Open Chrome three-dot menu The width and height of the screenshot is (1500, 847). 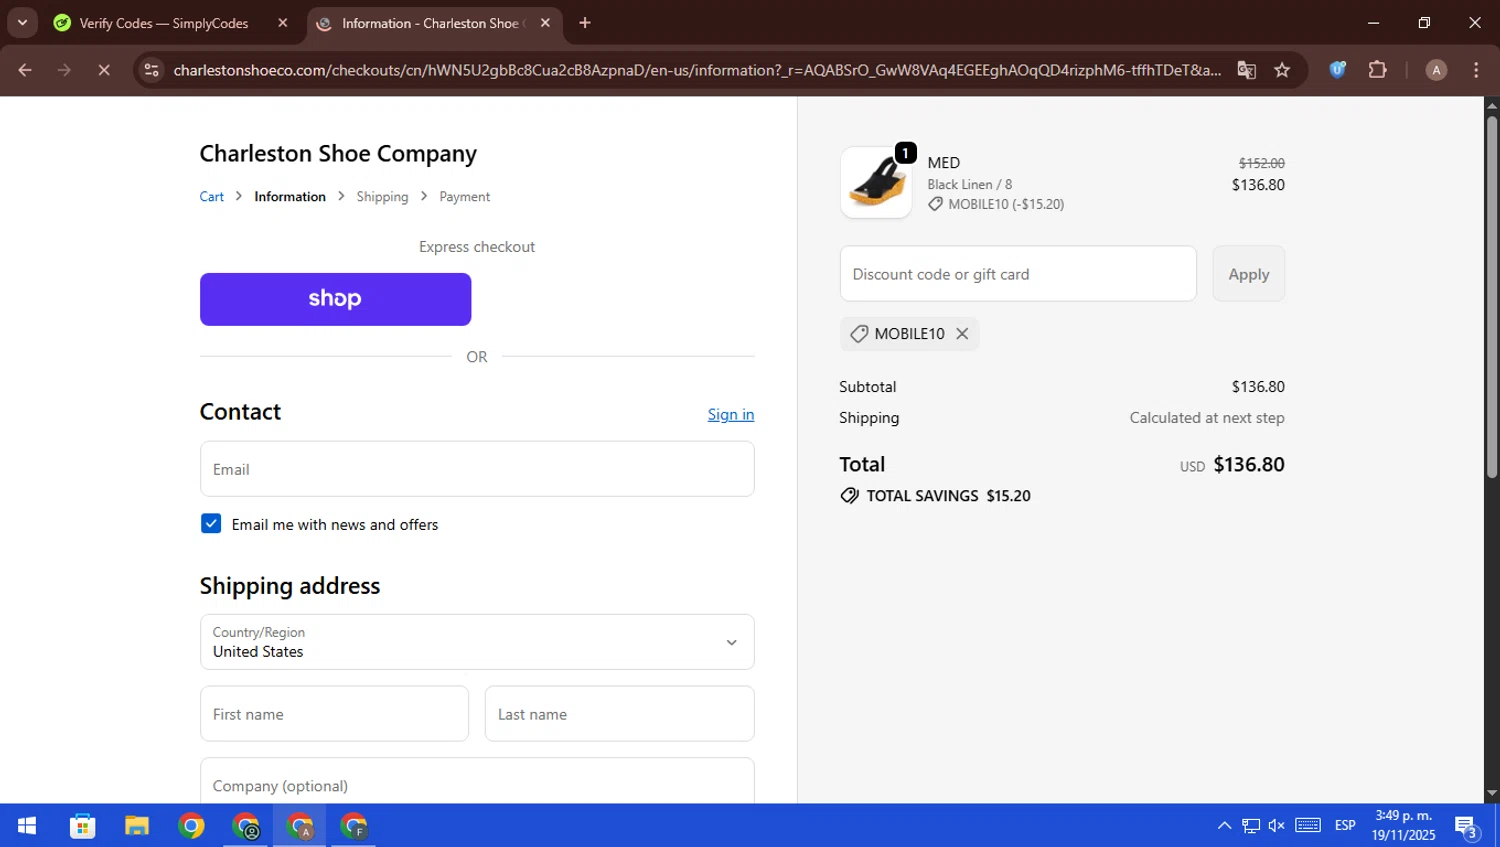(1476, 70)
